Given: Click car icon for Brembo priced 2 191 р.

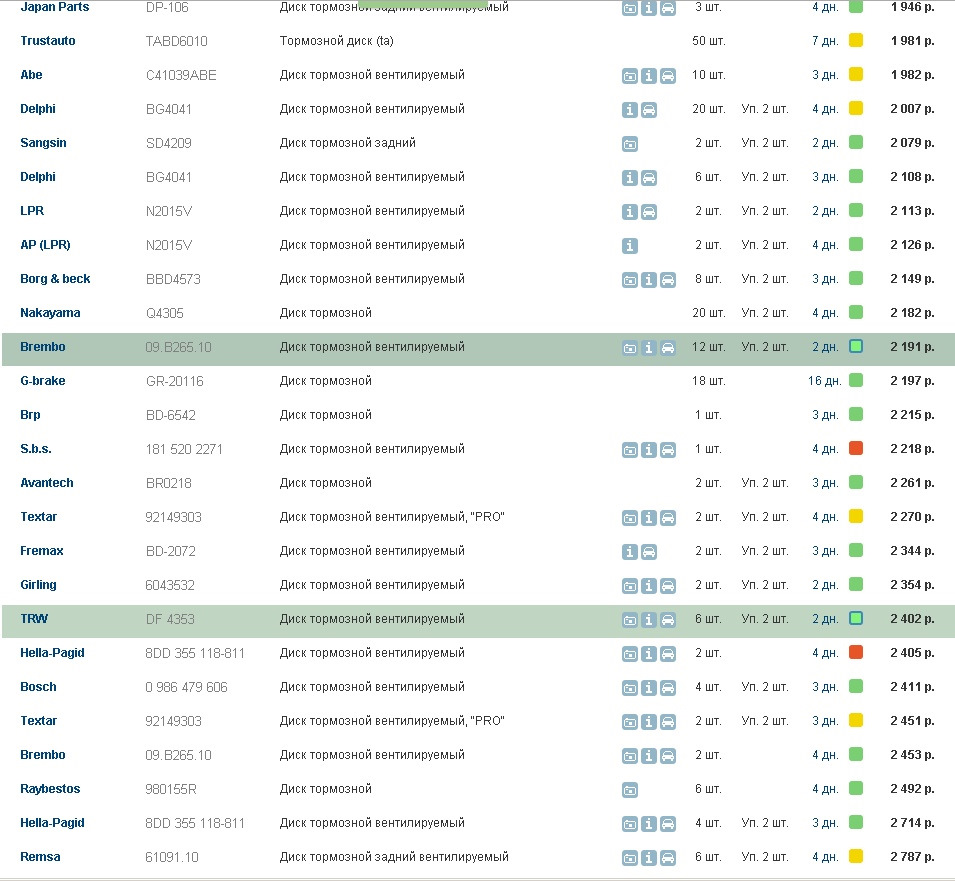Looking at the screenshot, I should (668, 348).
